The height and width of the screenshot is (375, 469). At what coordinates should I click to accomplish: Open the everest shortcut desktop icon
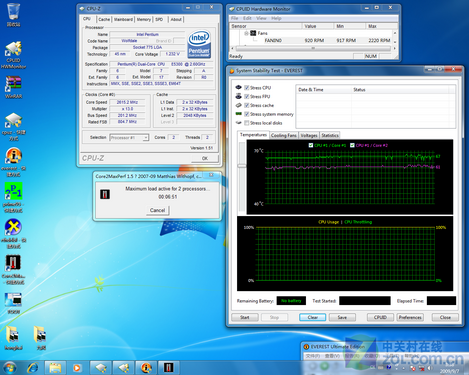coord(13,162)
